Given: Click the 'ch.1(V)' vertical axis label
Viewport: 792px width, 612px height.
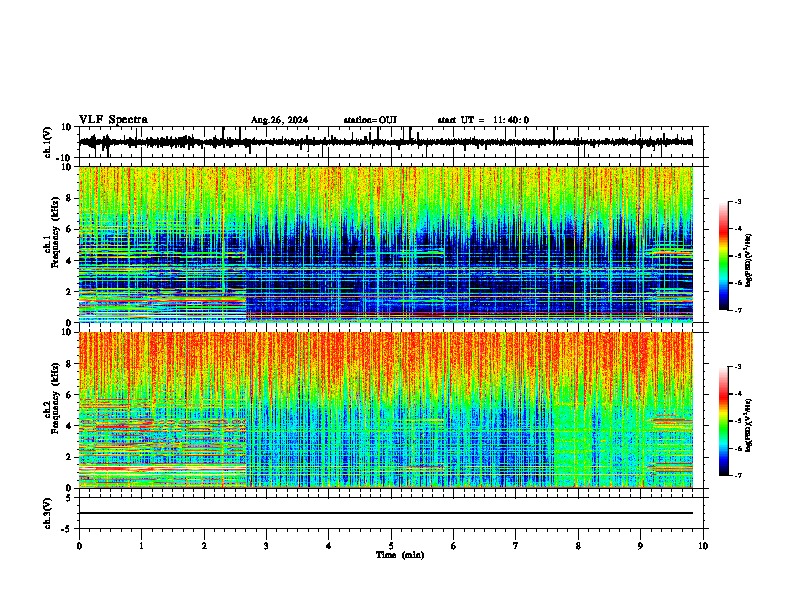Looking at the screenshot, I should [47, 142].
